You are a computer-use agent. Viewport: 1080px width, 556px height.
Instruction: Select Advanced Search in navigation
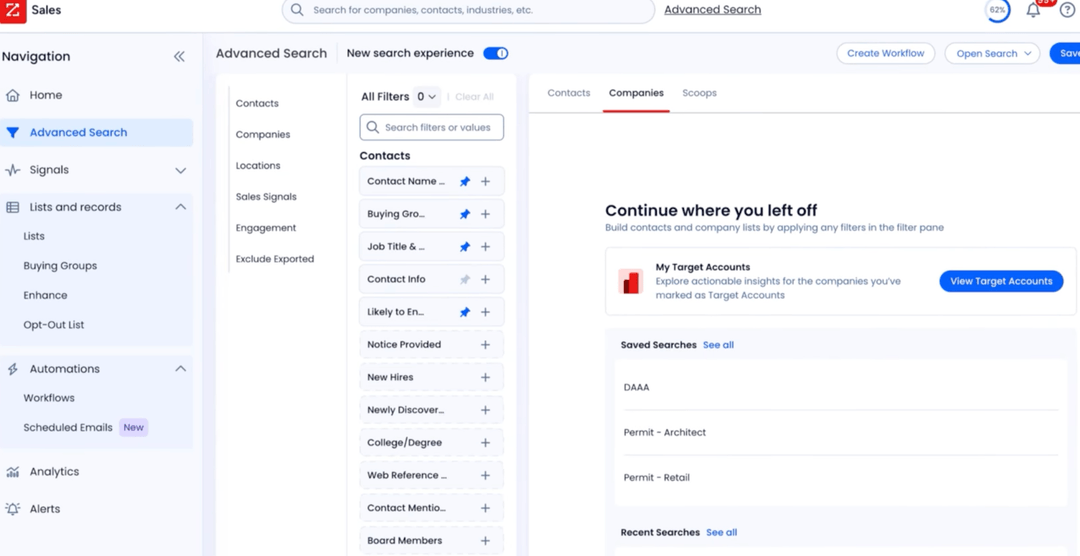(96, 132)
